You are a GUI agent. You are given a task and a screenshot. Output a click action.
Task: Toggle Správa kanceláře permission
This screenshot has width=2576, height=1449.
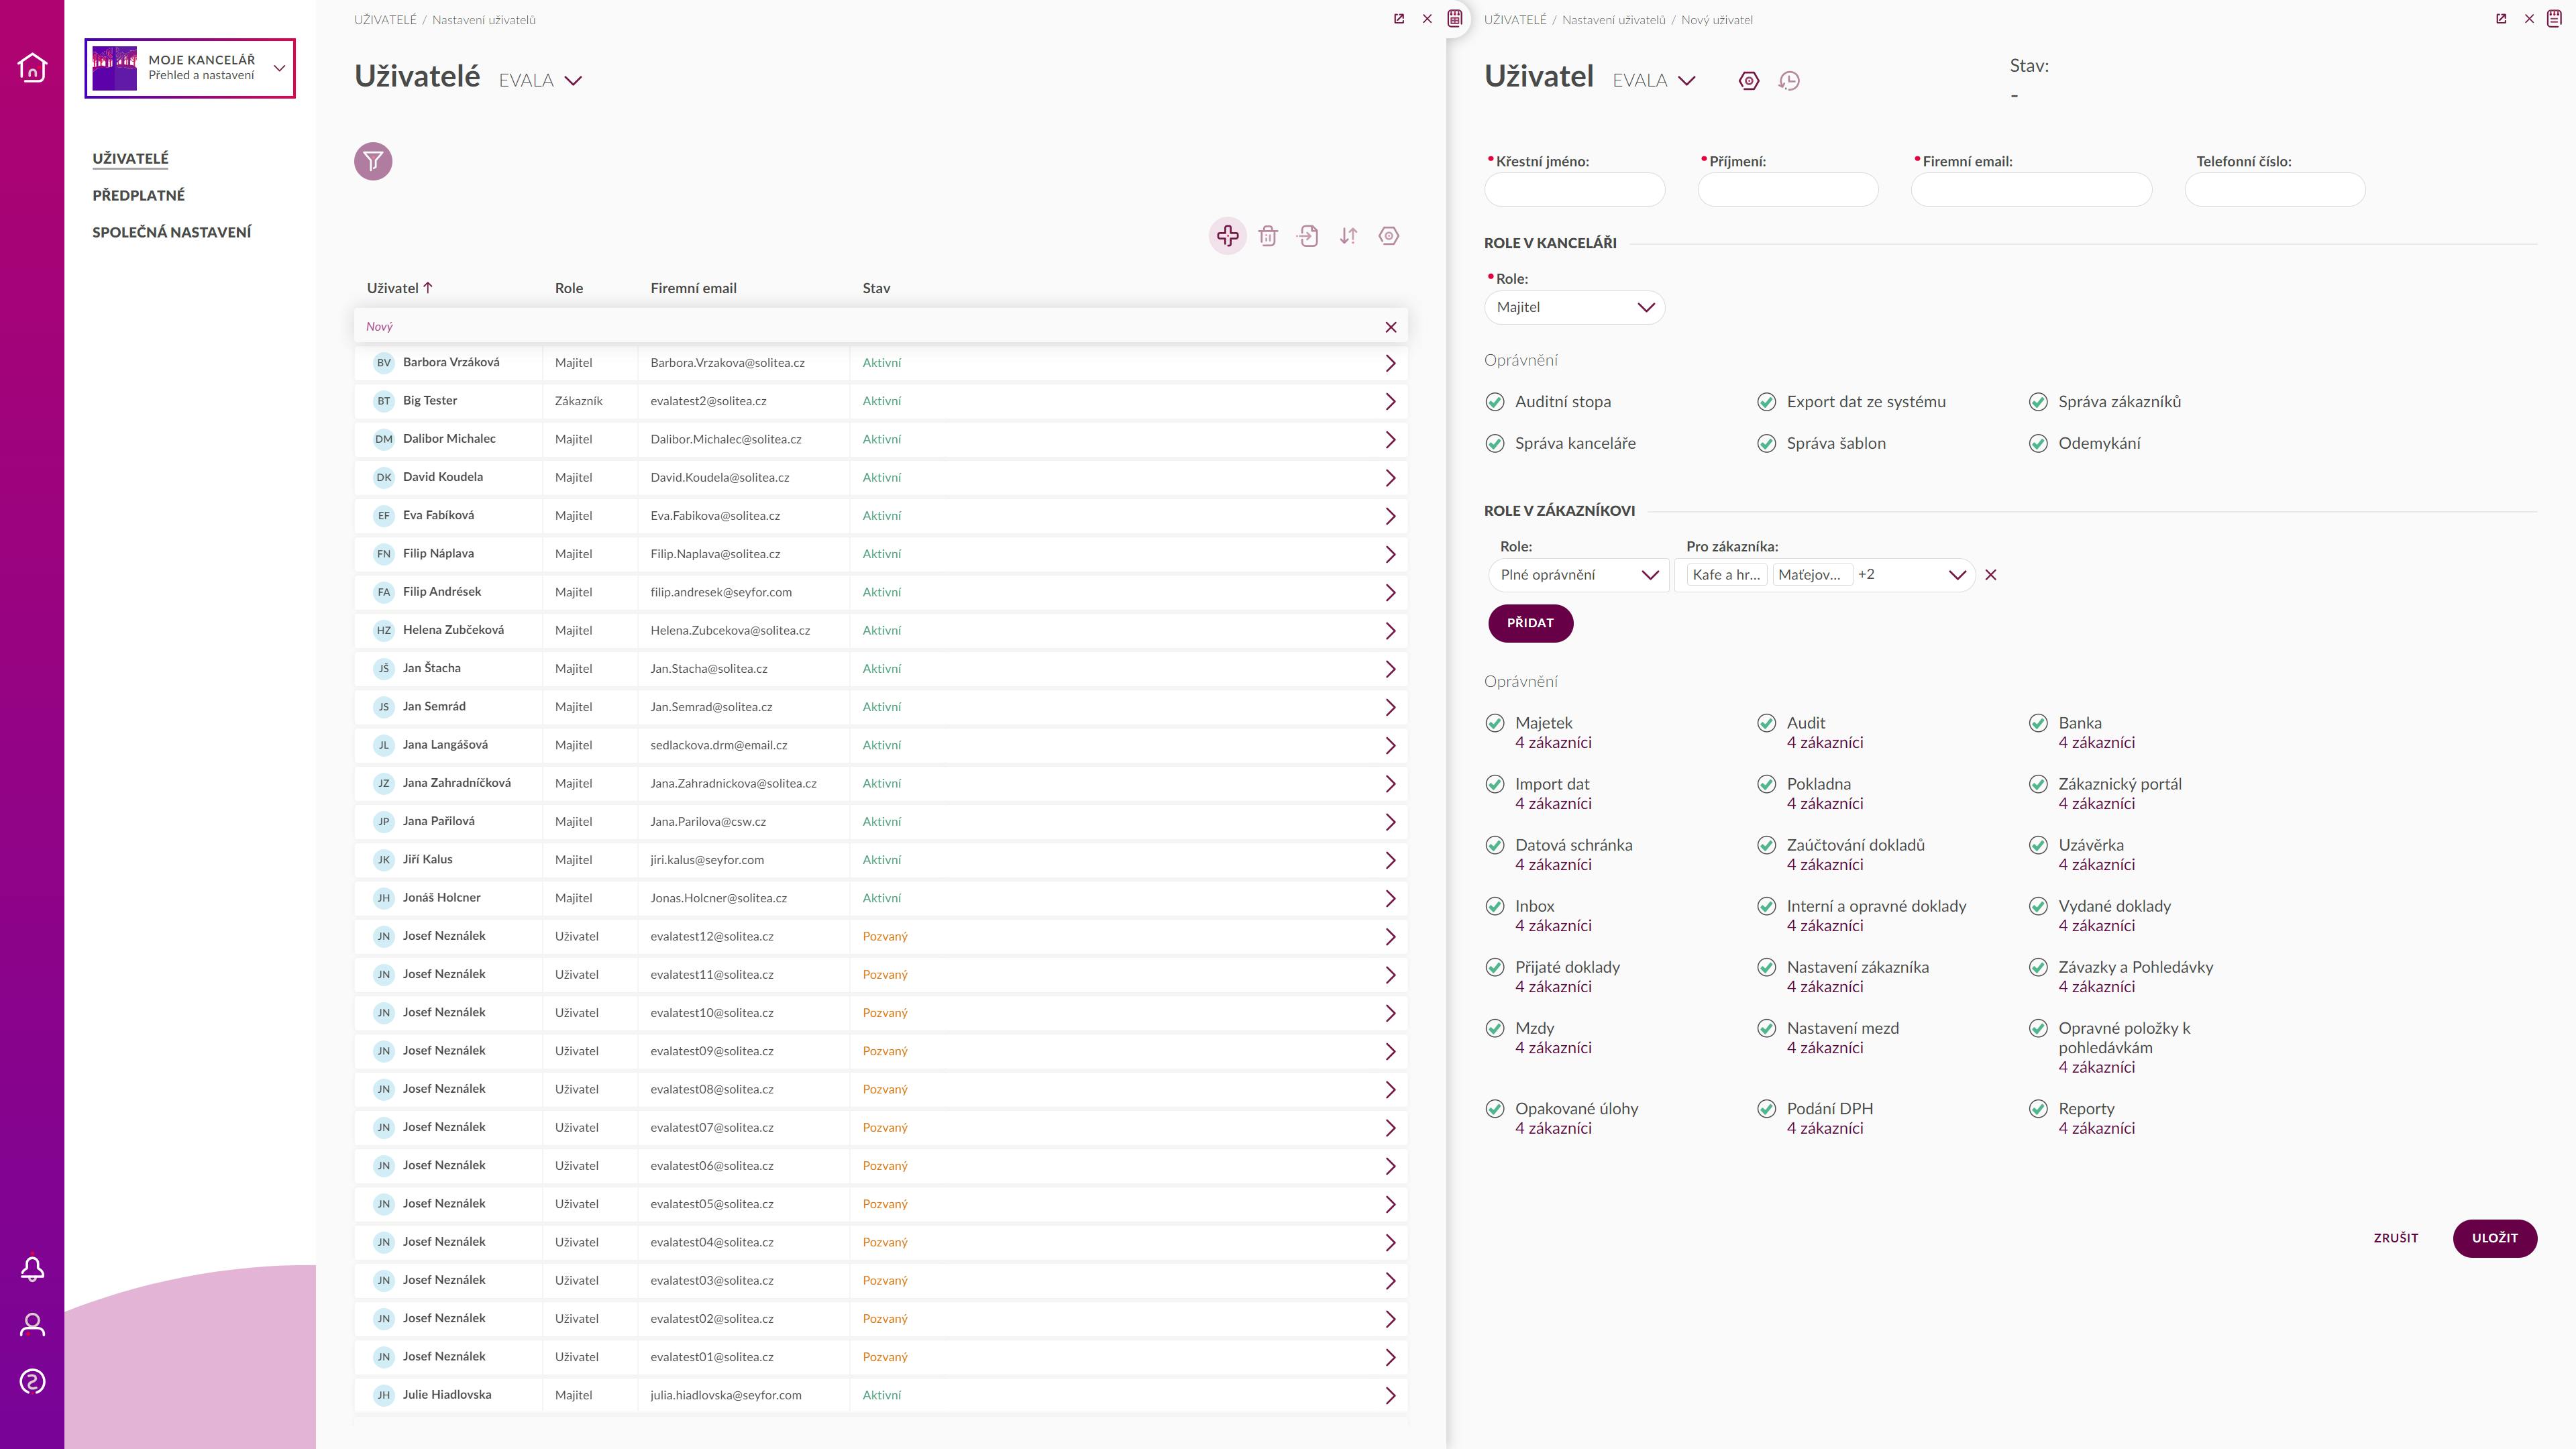point(1495,443)
